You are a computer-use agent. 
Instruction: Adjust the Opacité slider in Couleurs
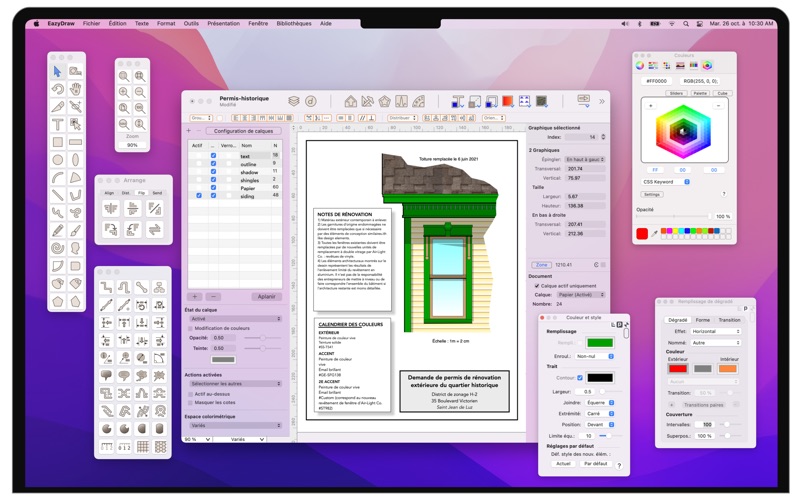(x=672, y=216)
